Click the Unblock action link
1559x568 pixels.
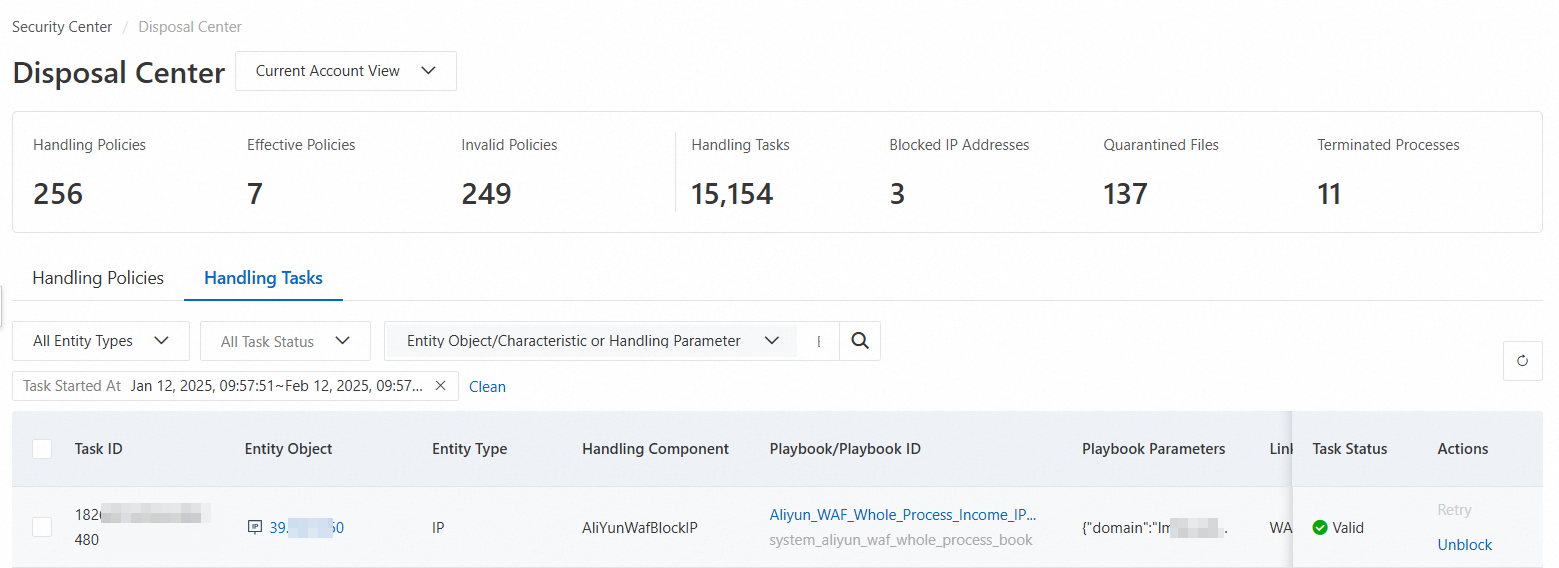(x=1464, y=545)
